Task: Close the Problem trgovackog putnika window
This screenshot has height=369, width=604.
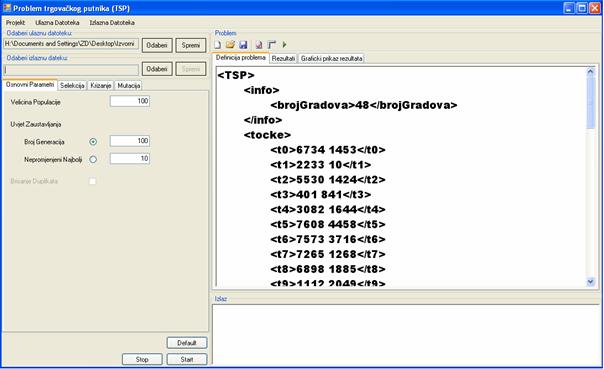Action: point(595,8)
